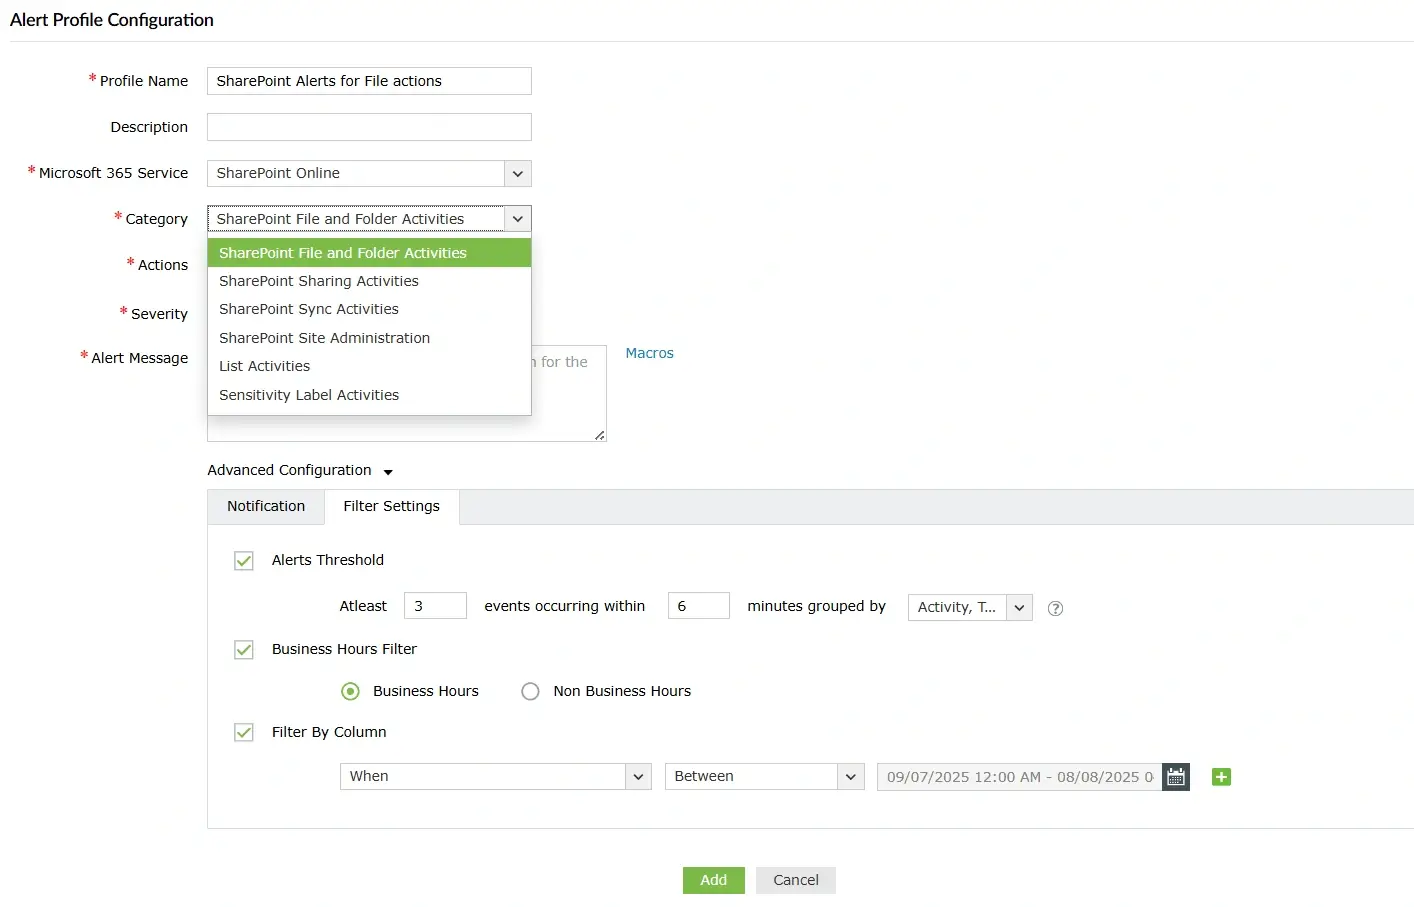The width and height of the screenshot is (1414, 907).
Task: Open the Macros link
Action: tap(649, 353)
